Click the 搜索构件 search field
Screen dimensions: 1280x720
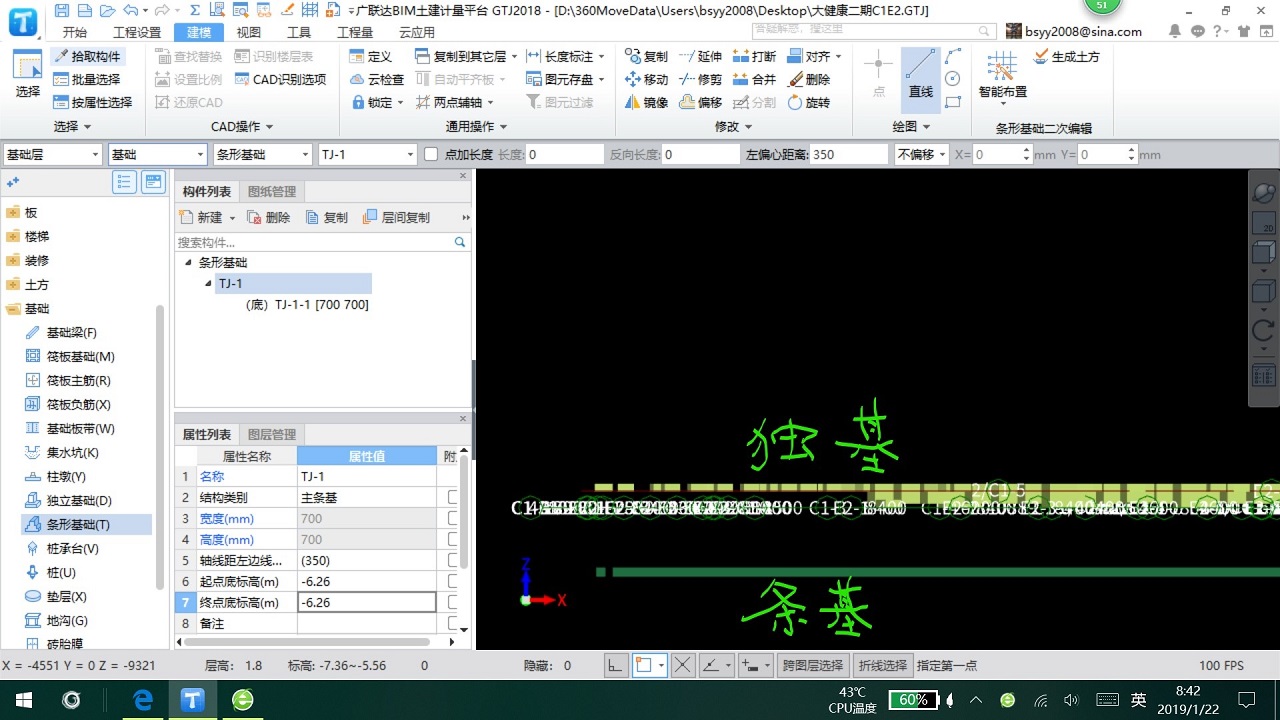point(314,242)
